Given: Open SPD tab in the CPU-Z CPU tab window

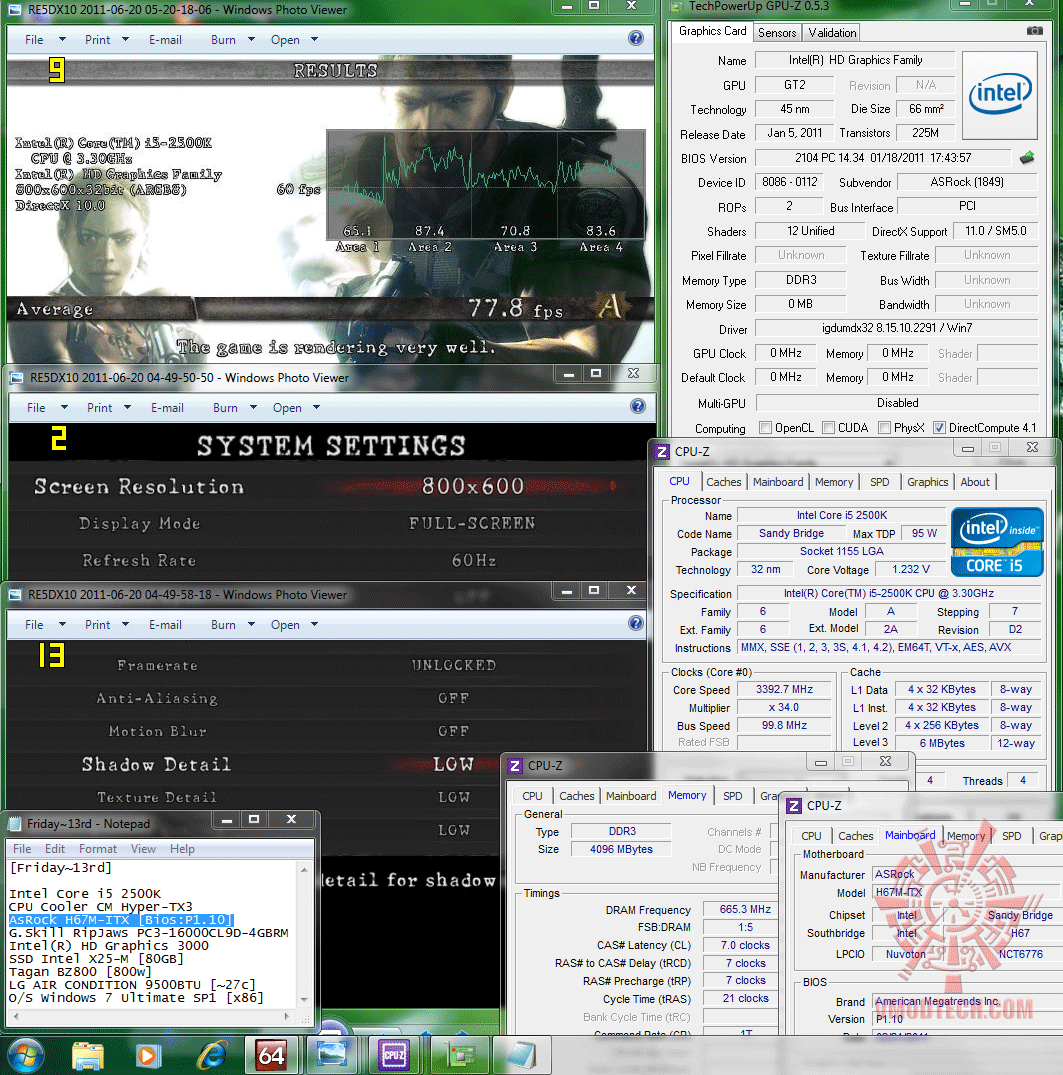Looking at the screenshot, I should (x=879, y=482).
